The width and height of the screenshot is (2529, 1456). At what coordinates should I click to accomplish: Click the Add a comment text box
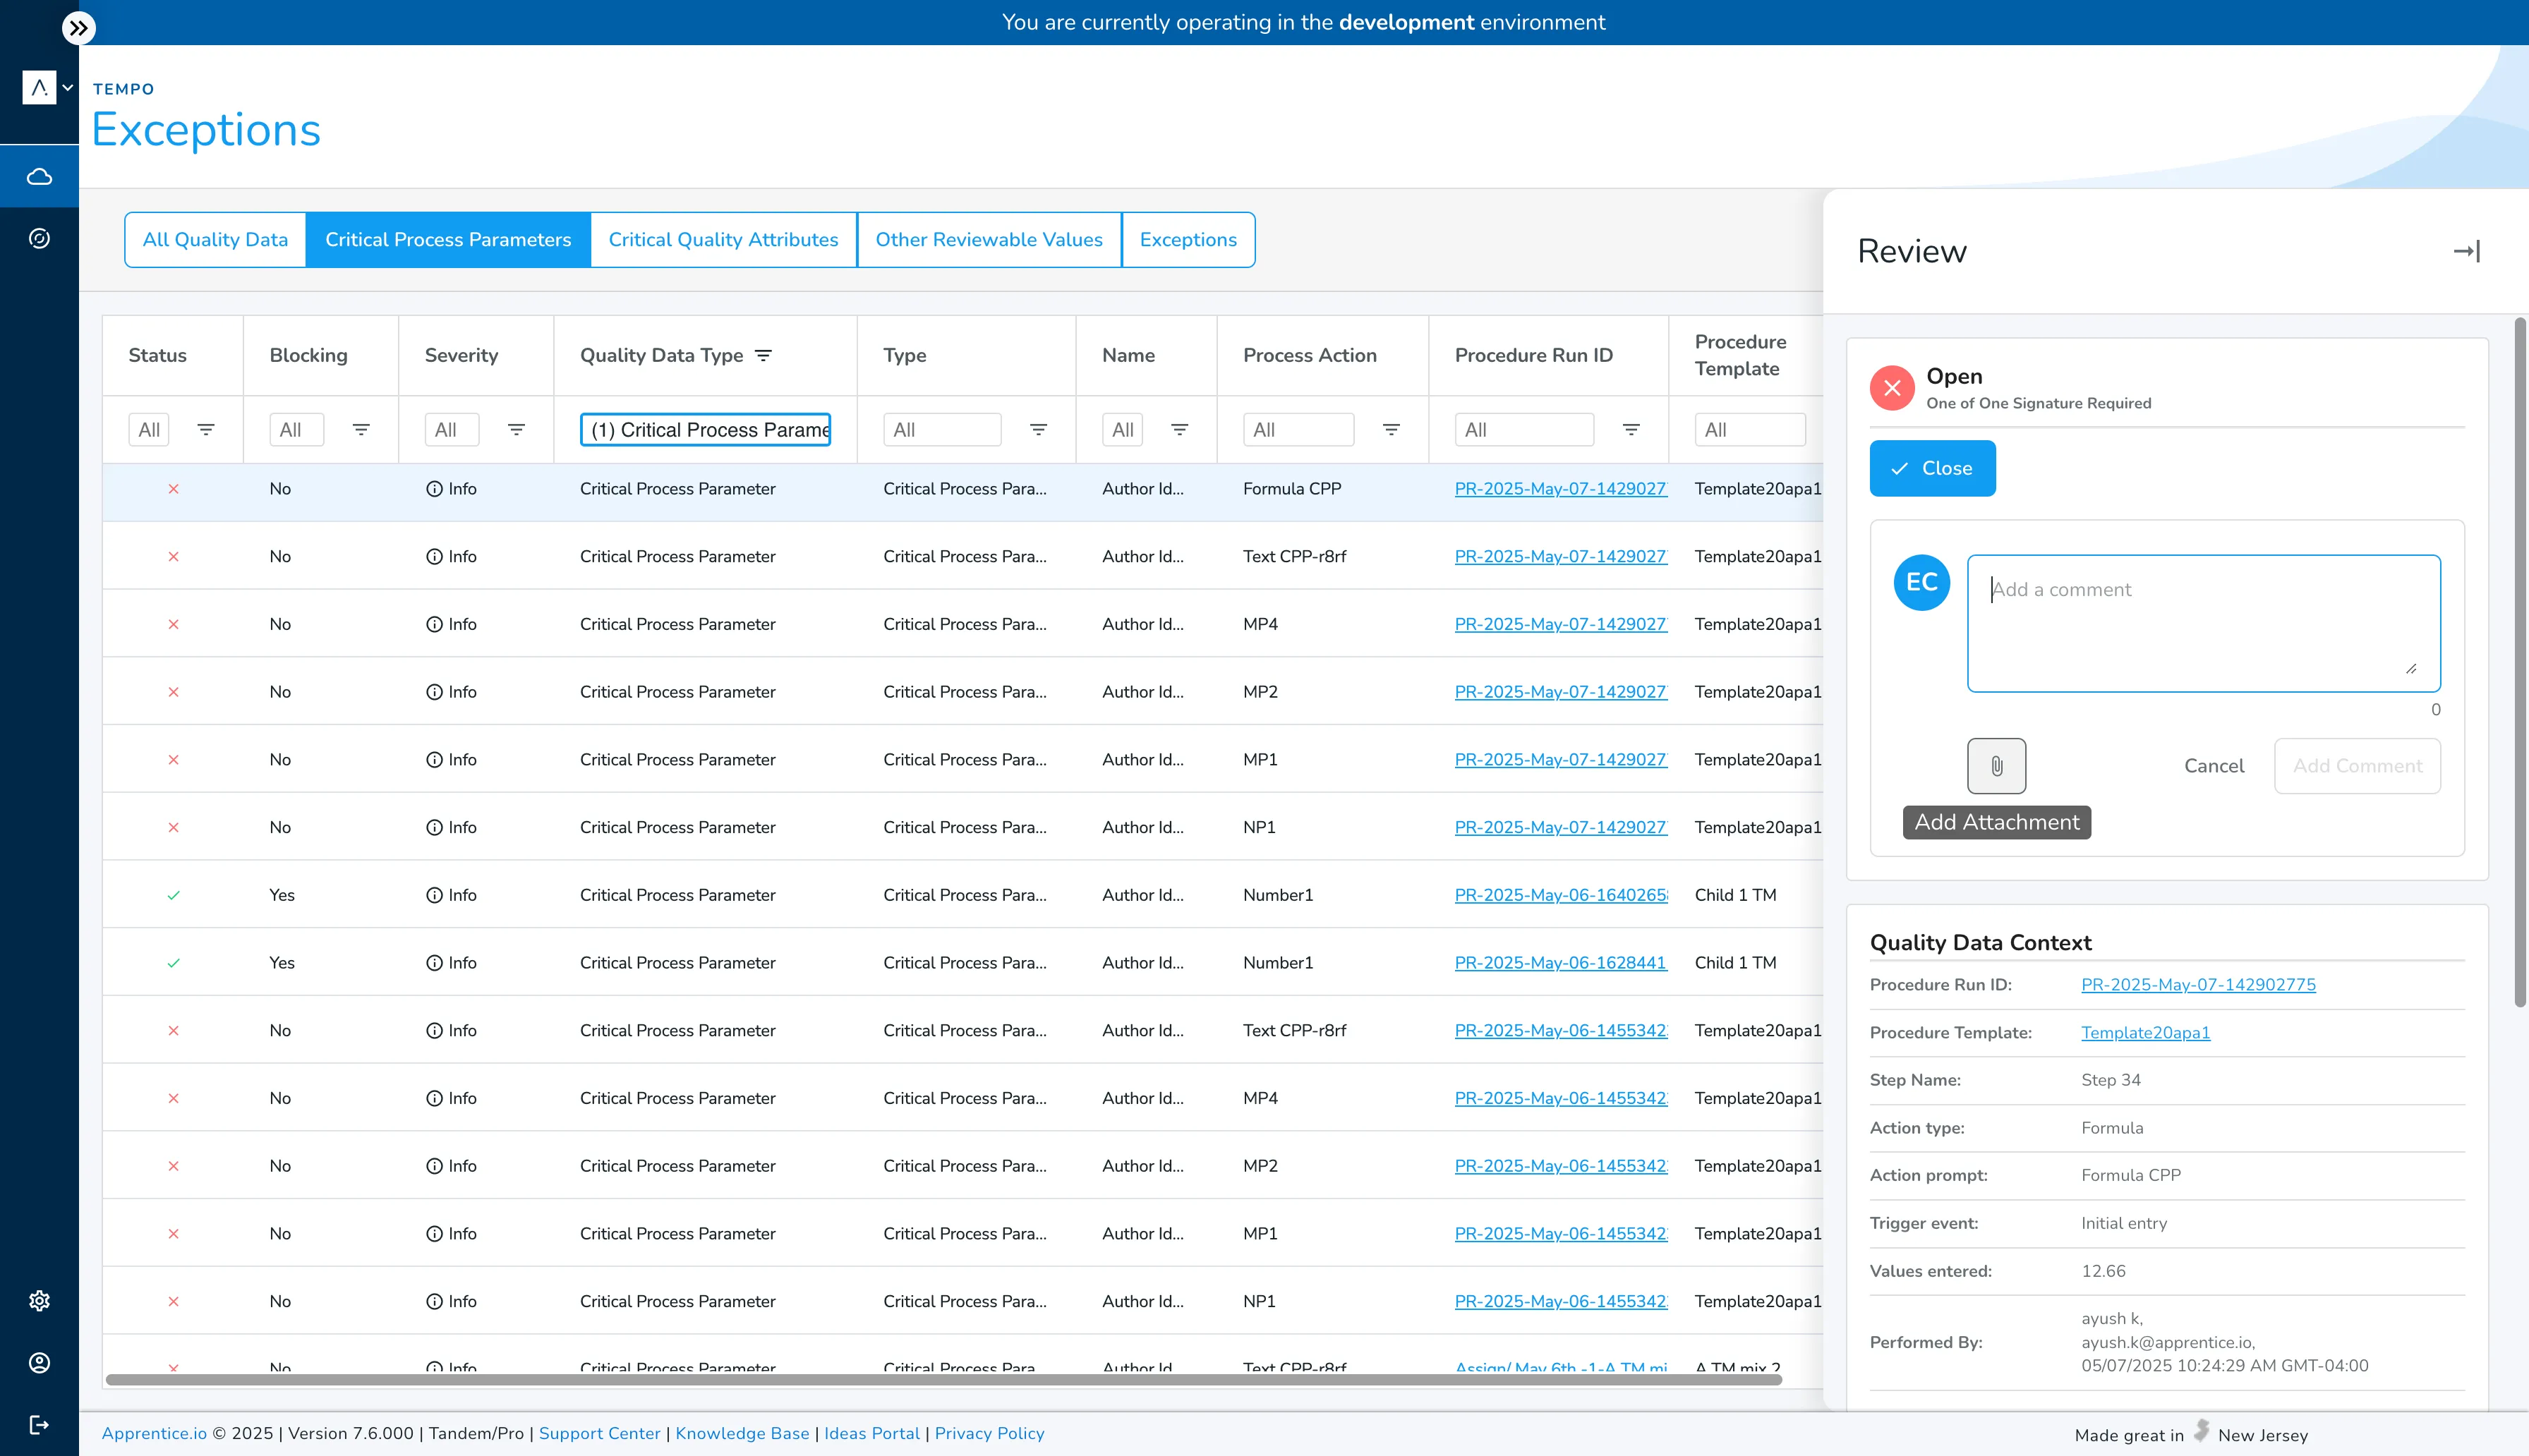point(2203,623)
